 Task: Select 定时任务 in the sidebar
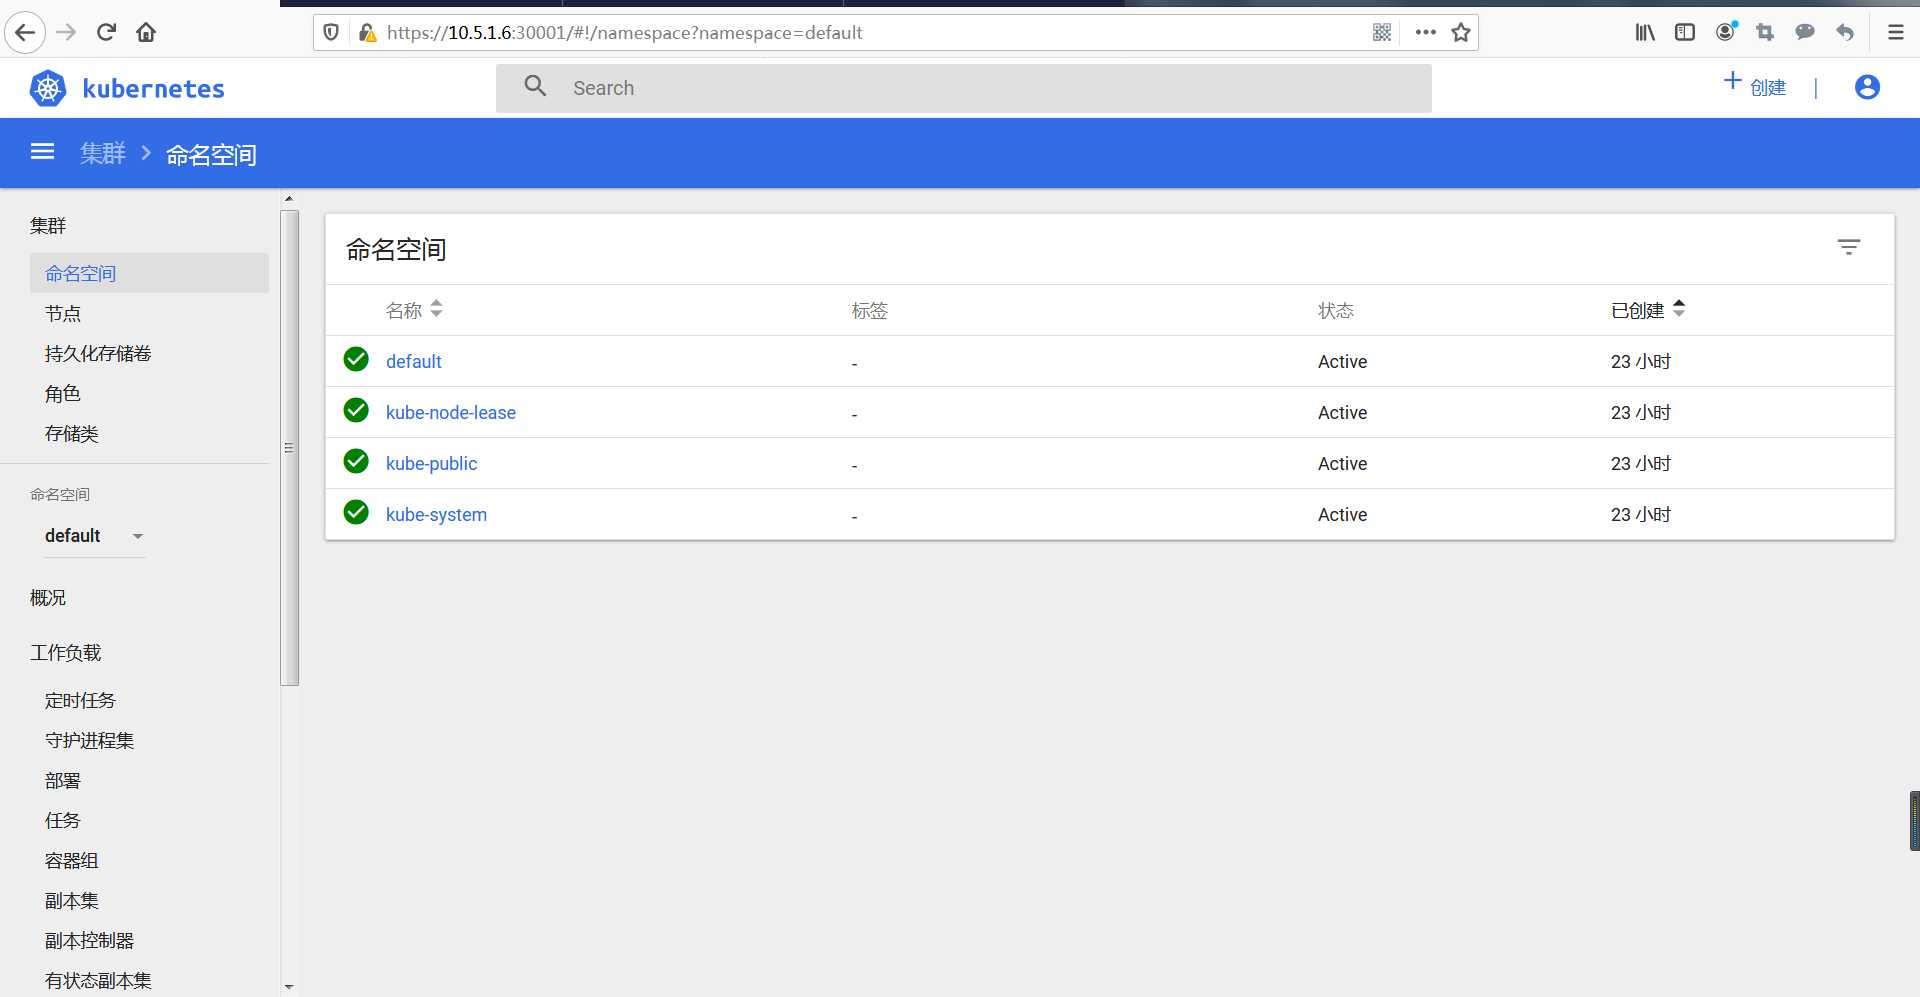point(80,700)
